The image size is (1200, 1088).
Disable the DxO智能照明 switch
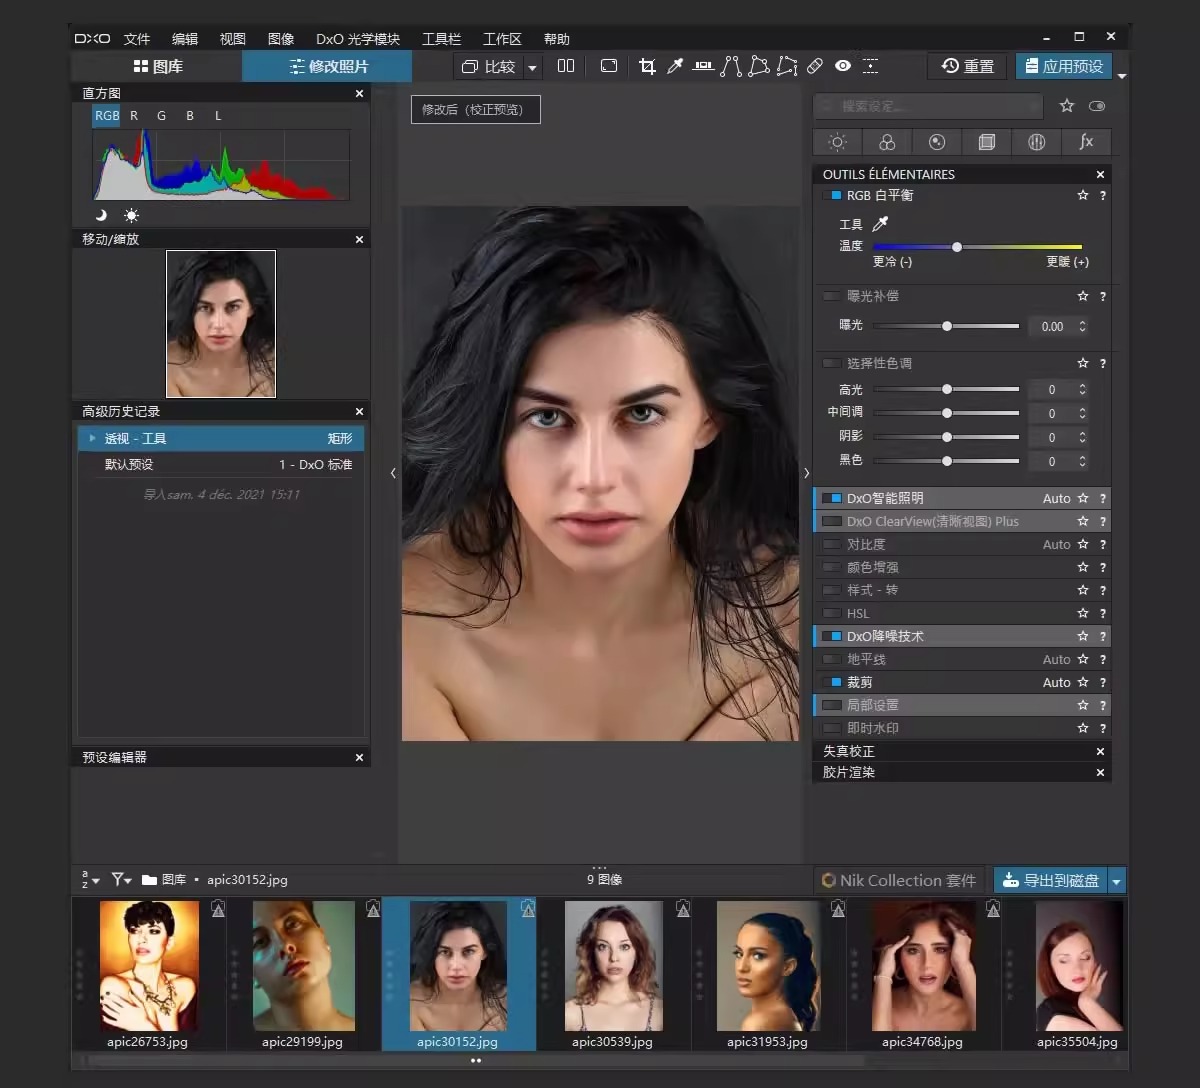pos(831,498)
